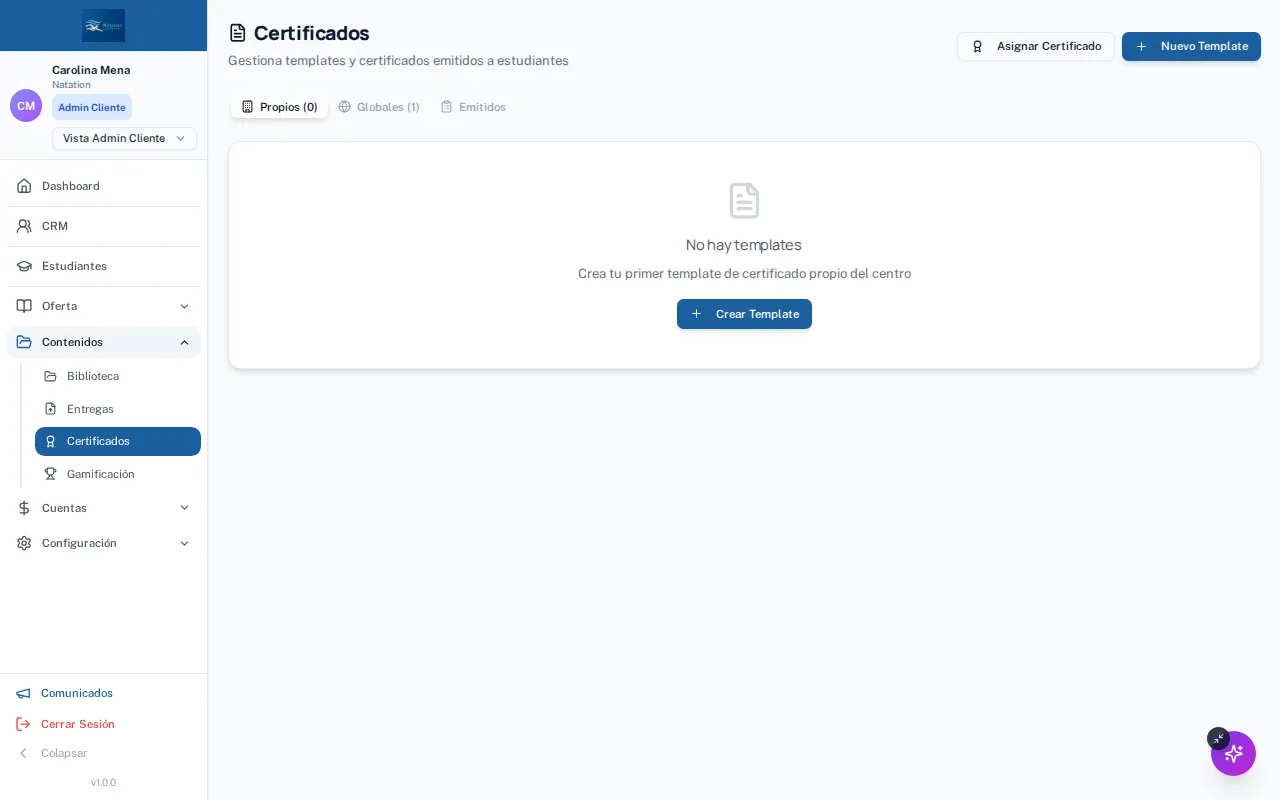Click the Admin Cliente role badge
1280x800 pixels.
pyautogui.click(x=92, y=107)
